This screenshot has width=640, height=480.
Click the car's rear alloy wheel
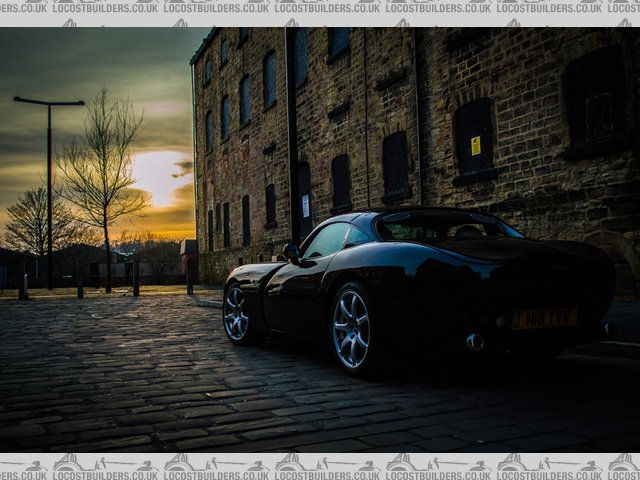point(352,328)
